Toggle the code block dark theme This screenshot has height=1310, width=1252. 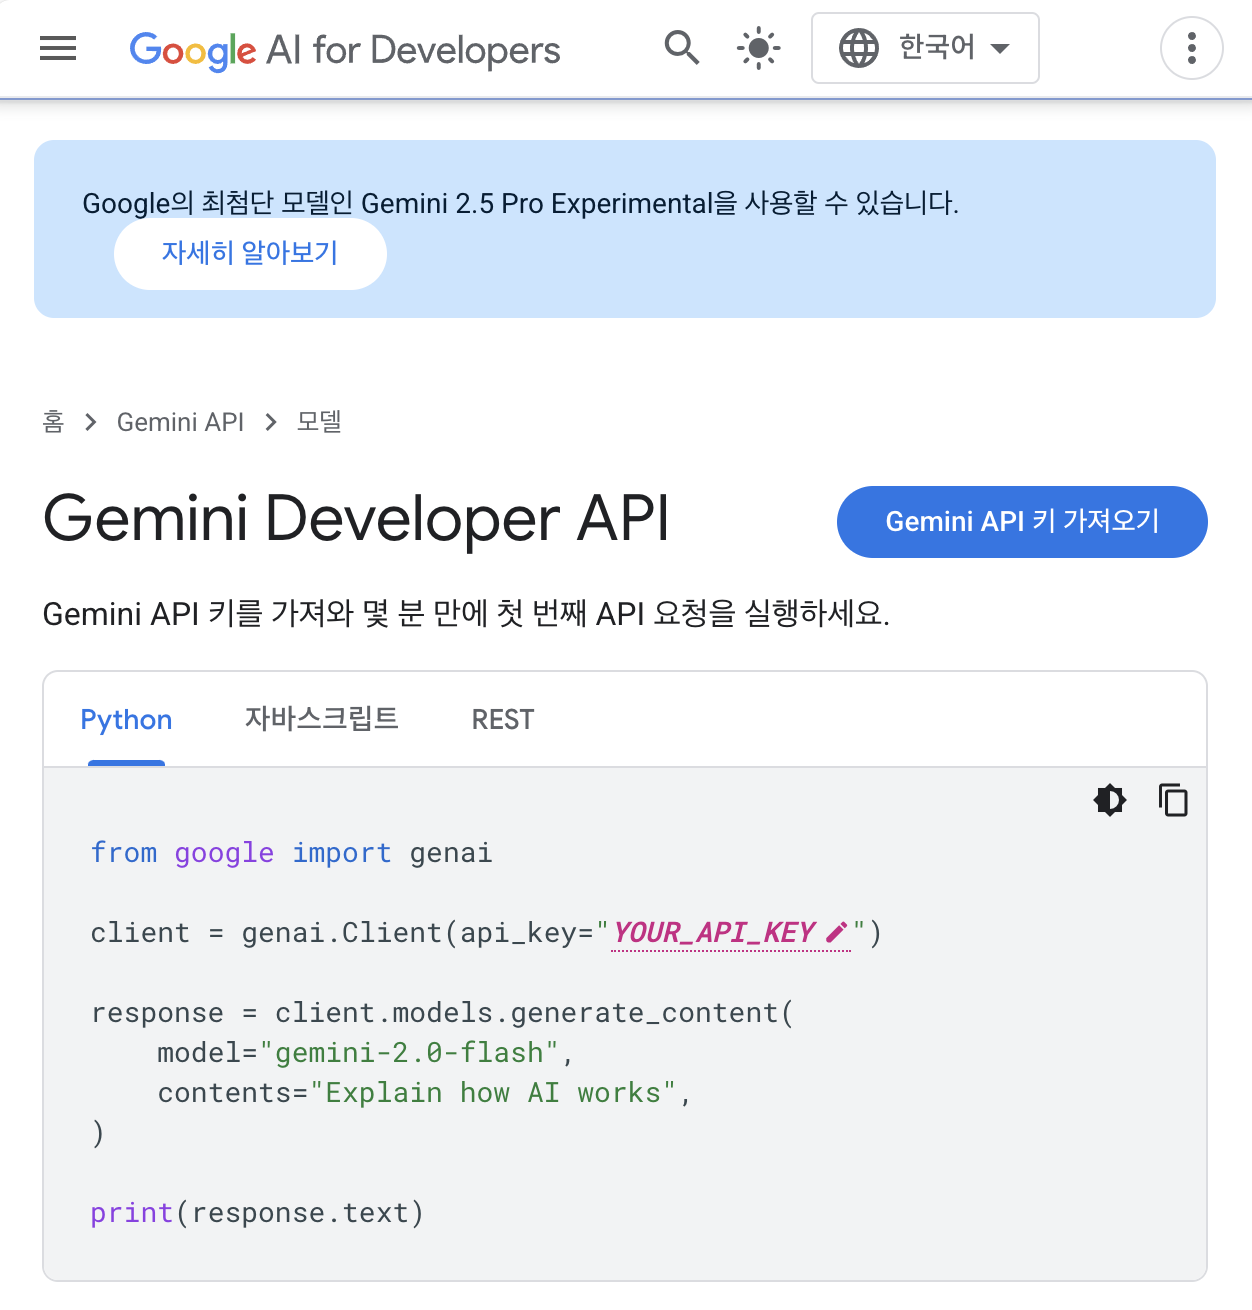1110,800
